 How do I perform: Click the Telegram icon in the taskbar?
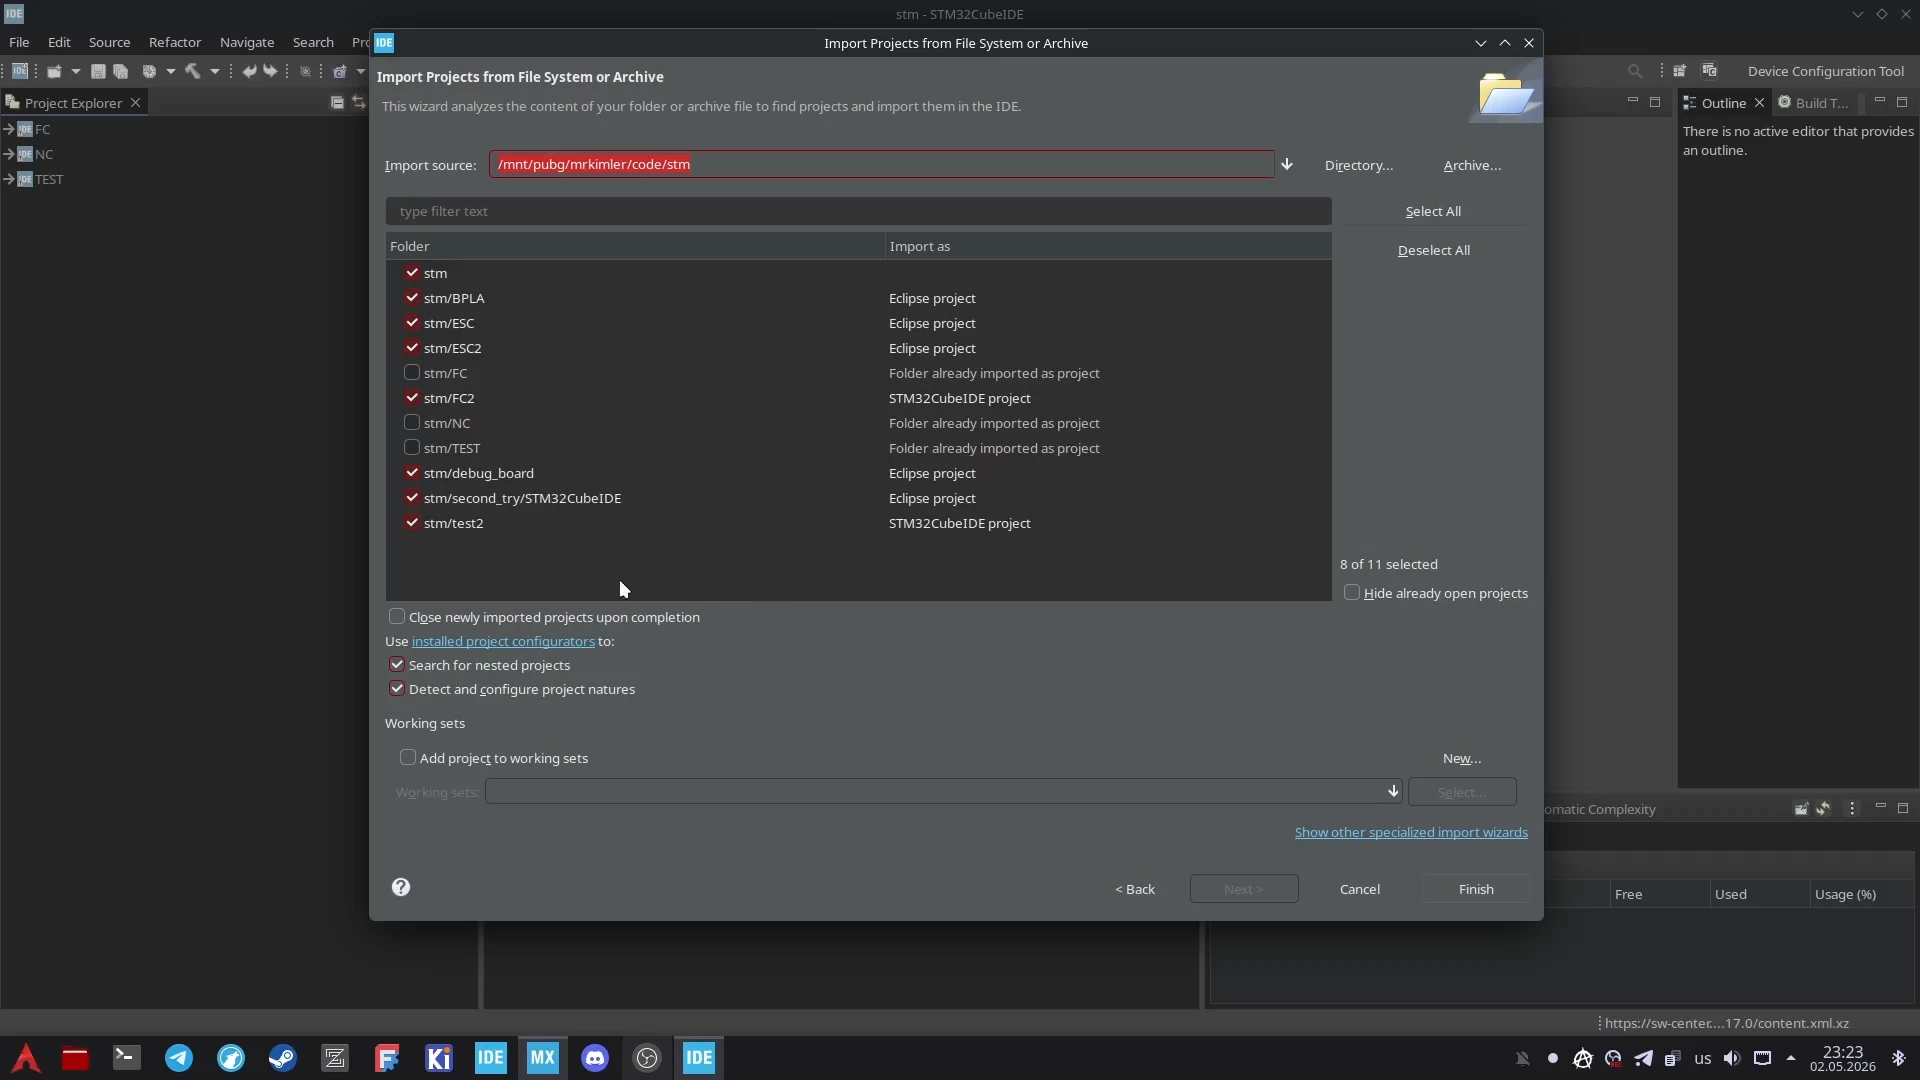pyautogui.click(x=179, y=1058)
